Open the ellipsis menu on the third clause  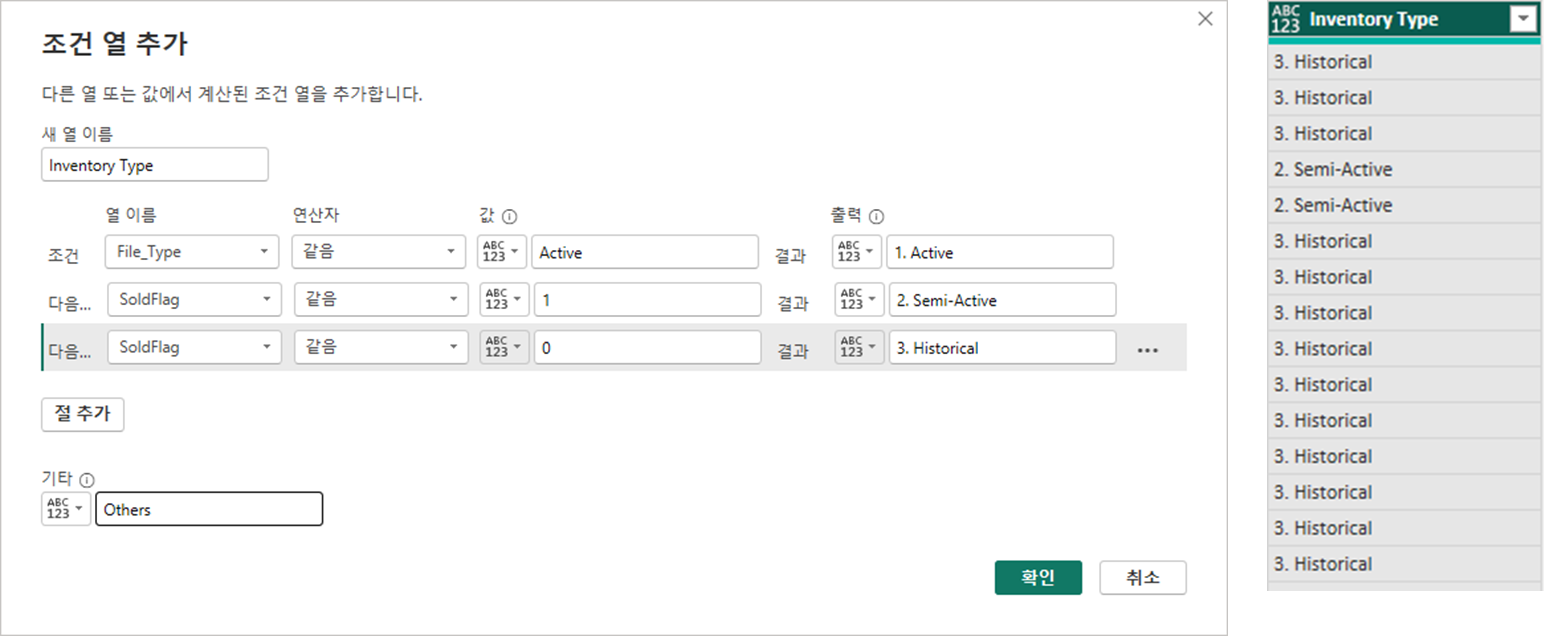click(1147, 350)
